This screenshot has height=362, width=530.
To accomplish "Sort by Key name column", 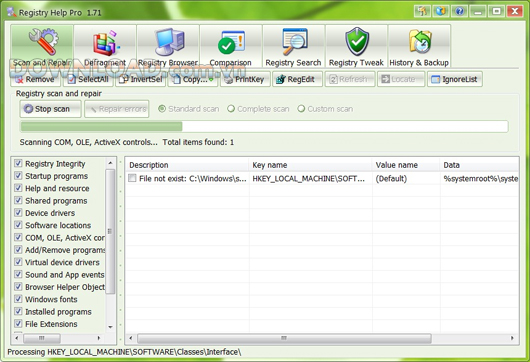I will 311,165.
